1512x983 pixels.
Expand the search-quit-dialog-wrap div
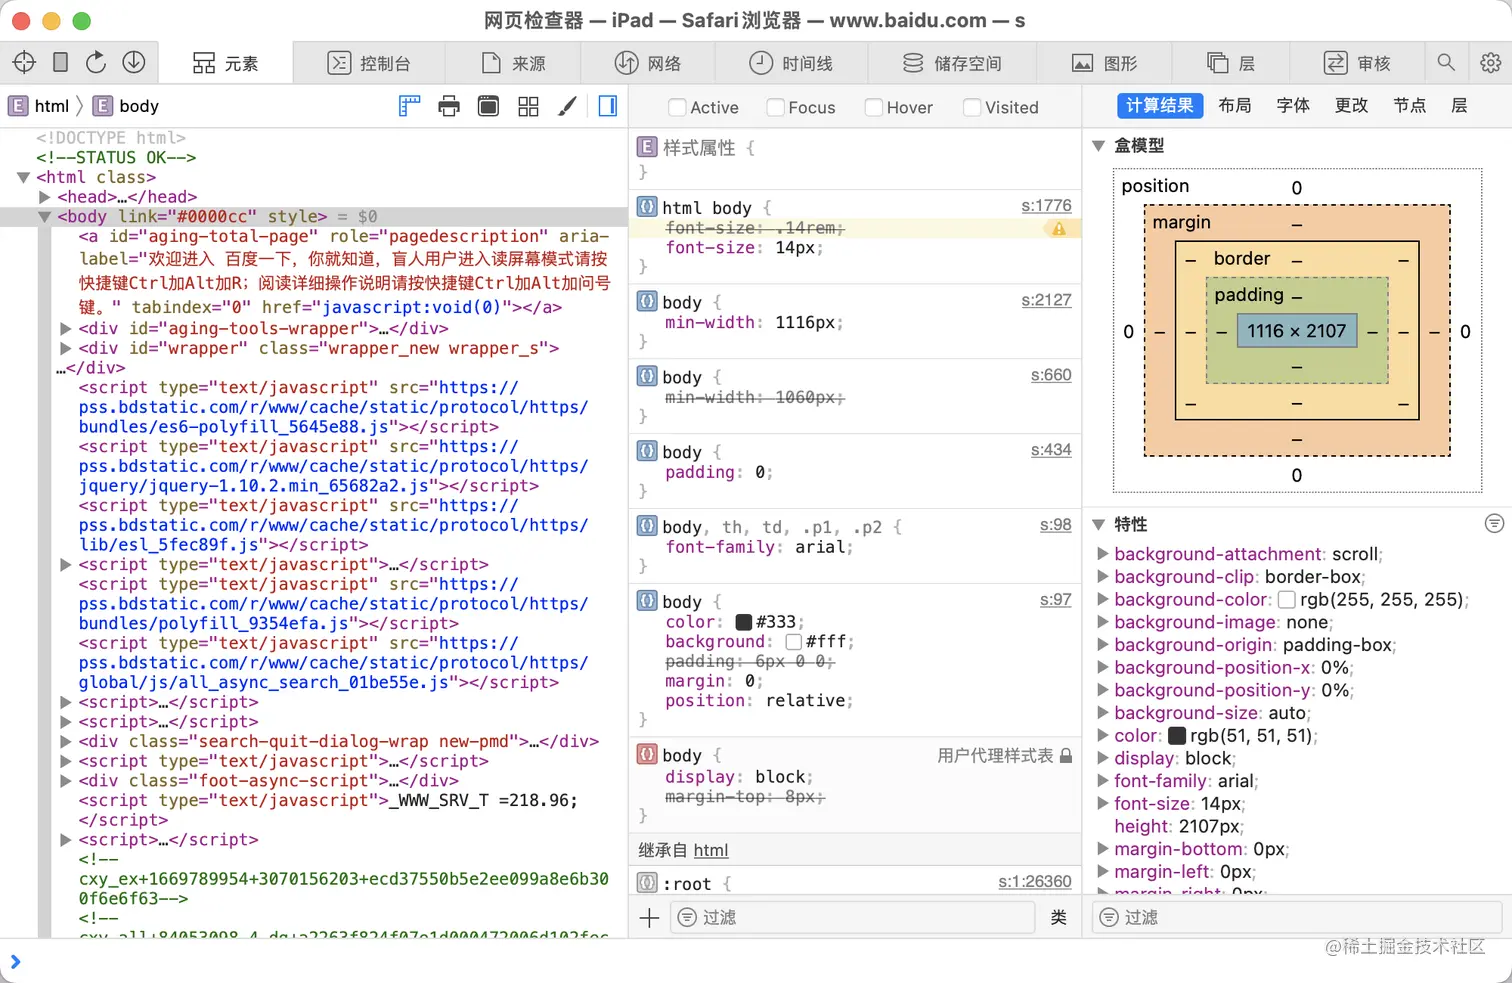(x=65, y=741)
